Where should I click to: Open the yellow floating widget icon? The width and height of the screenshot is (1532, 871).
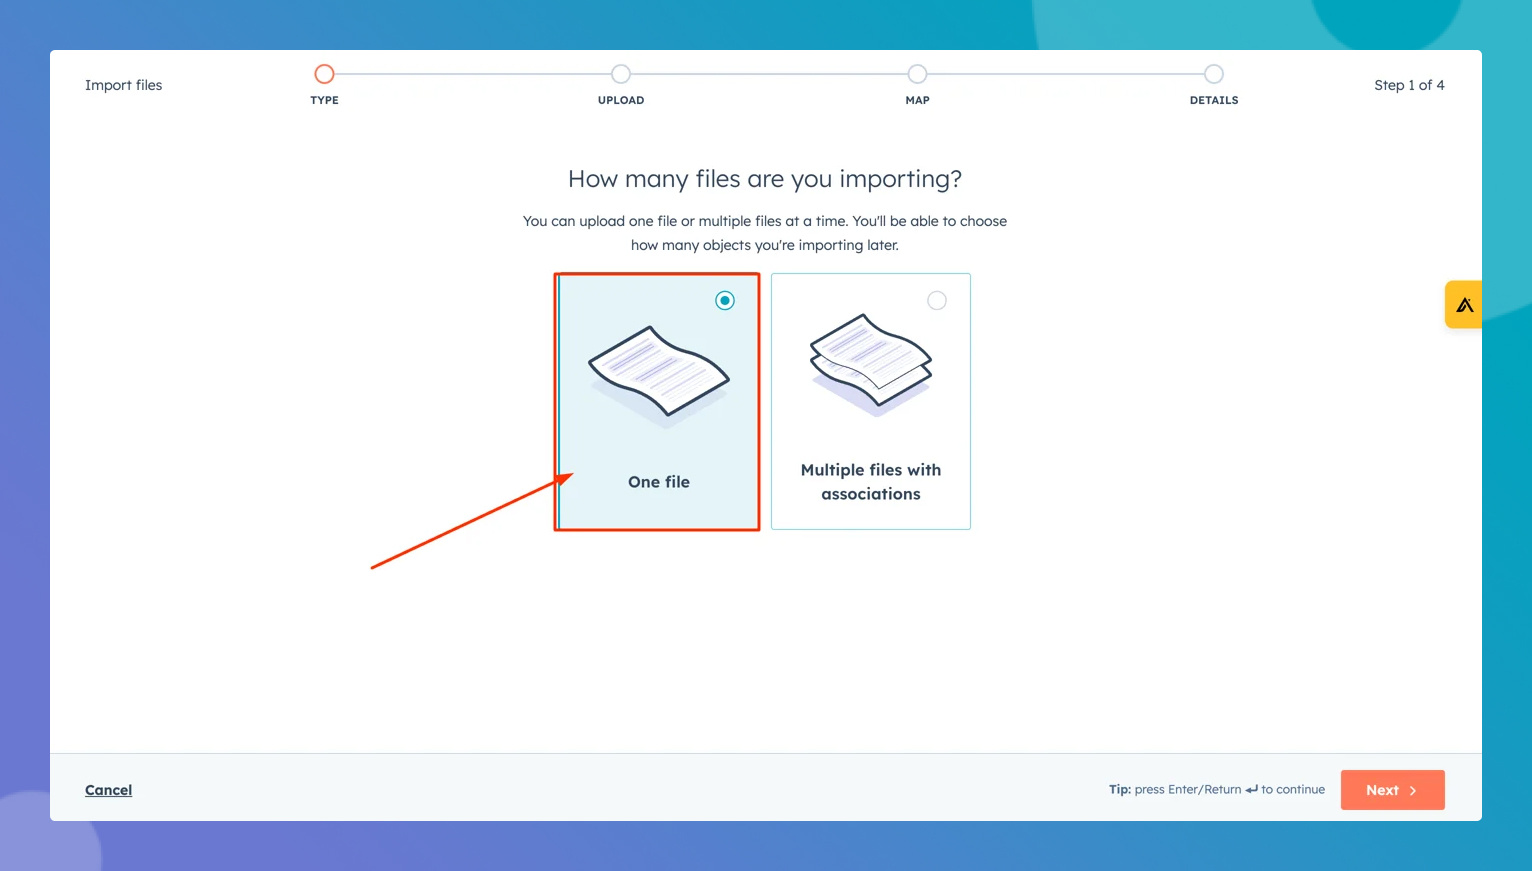click(x=1464, y=305)
